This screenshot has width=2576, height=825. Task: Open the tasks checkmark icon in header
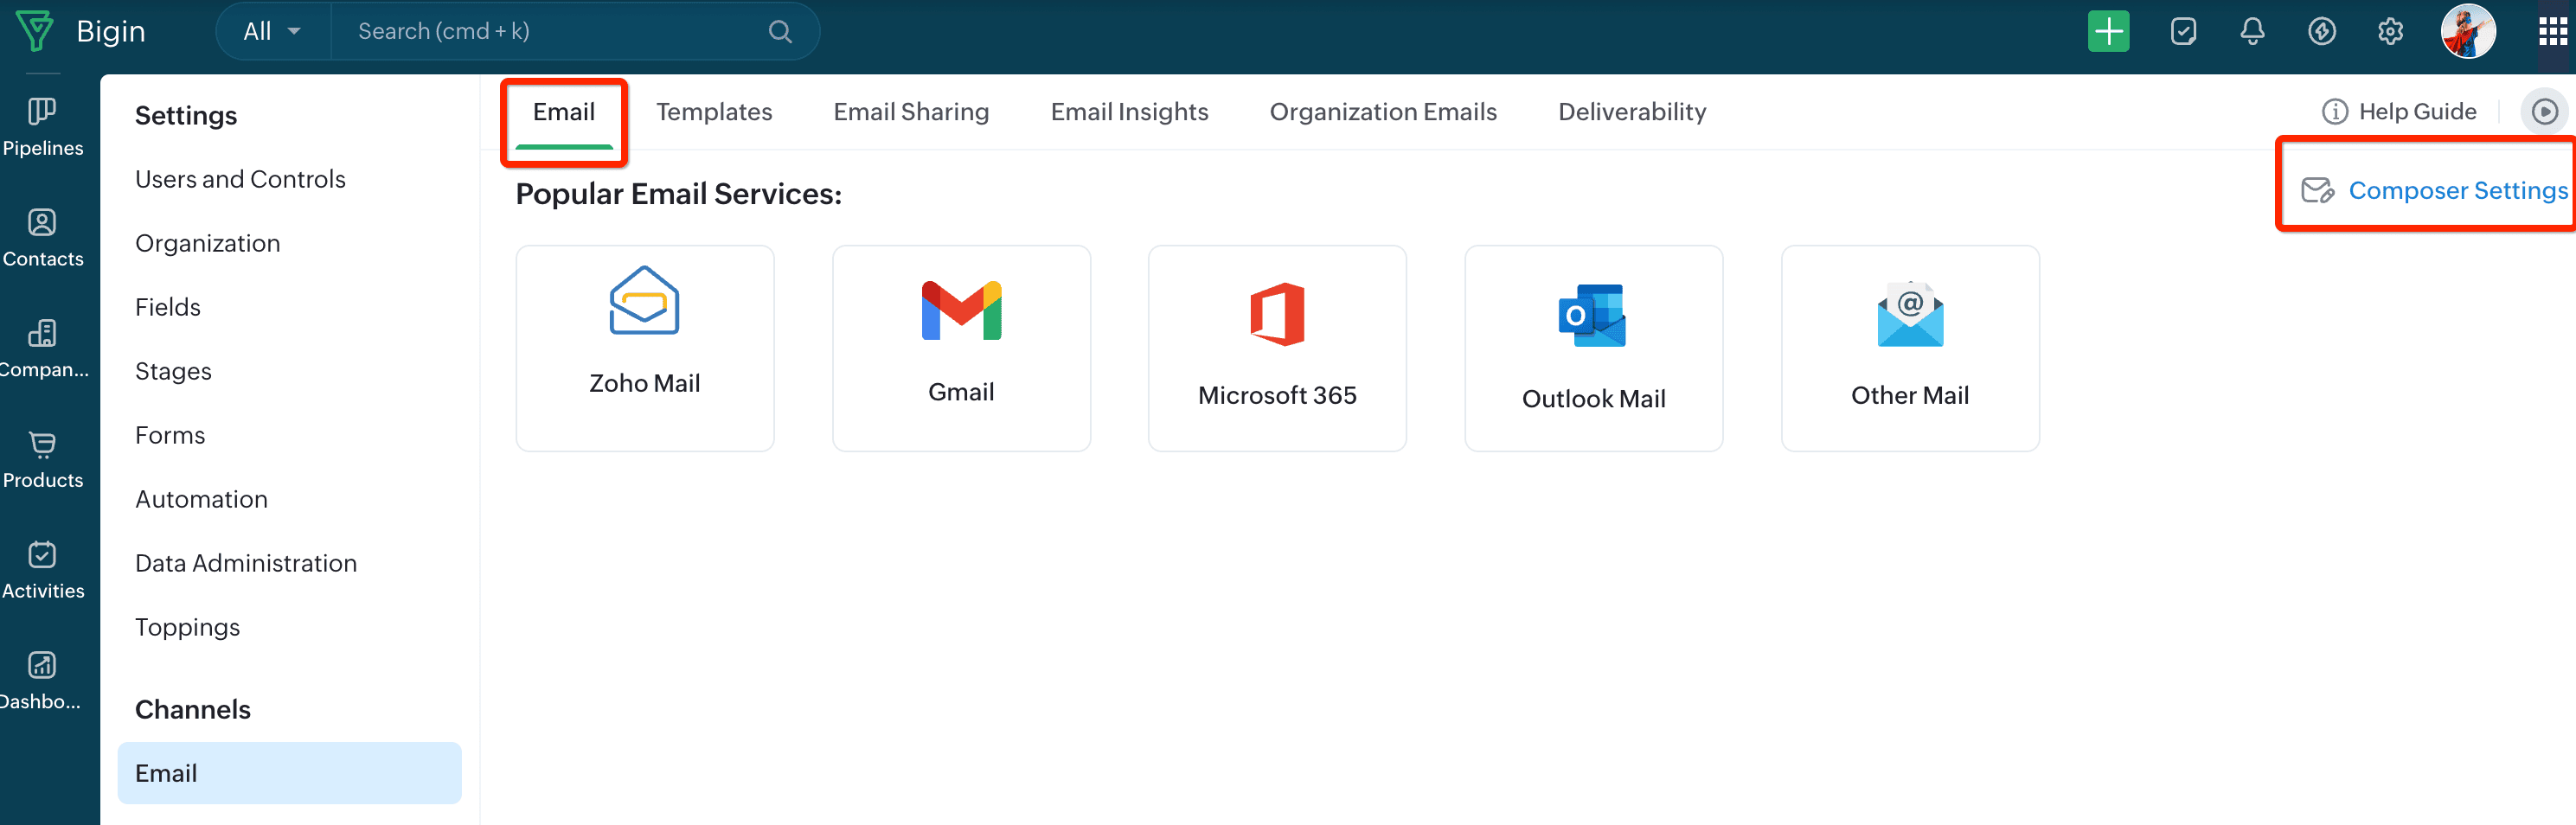[x=2183, y=32]
